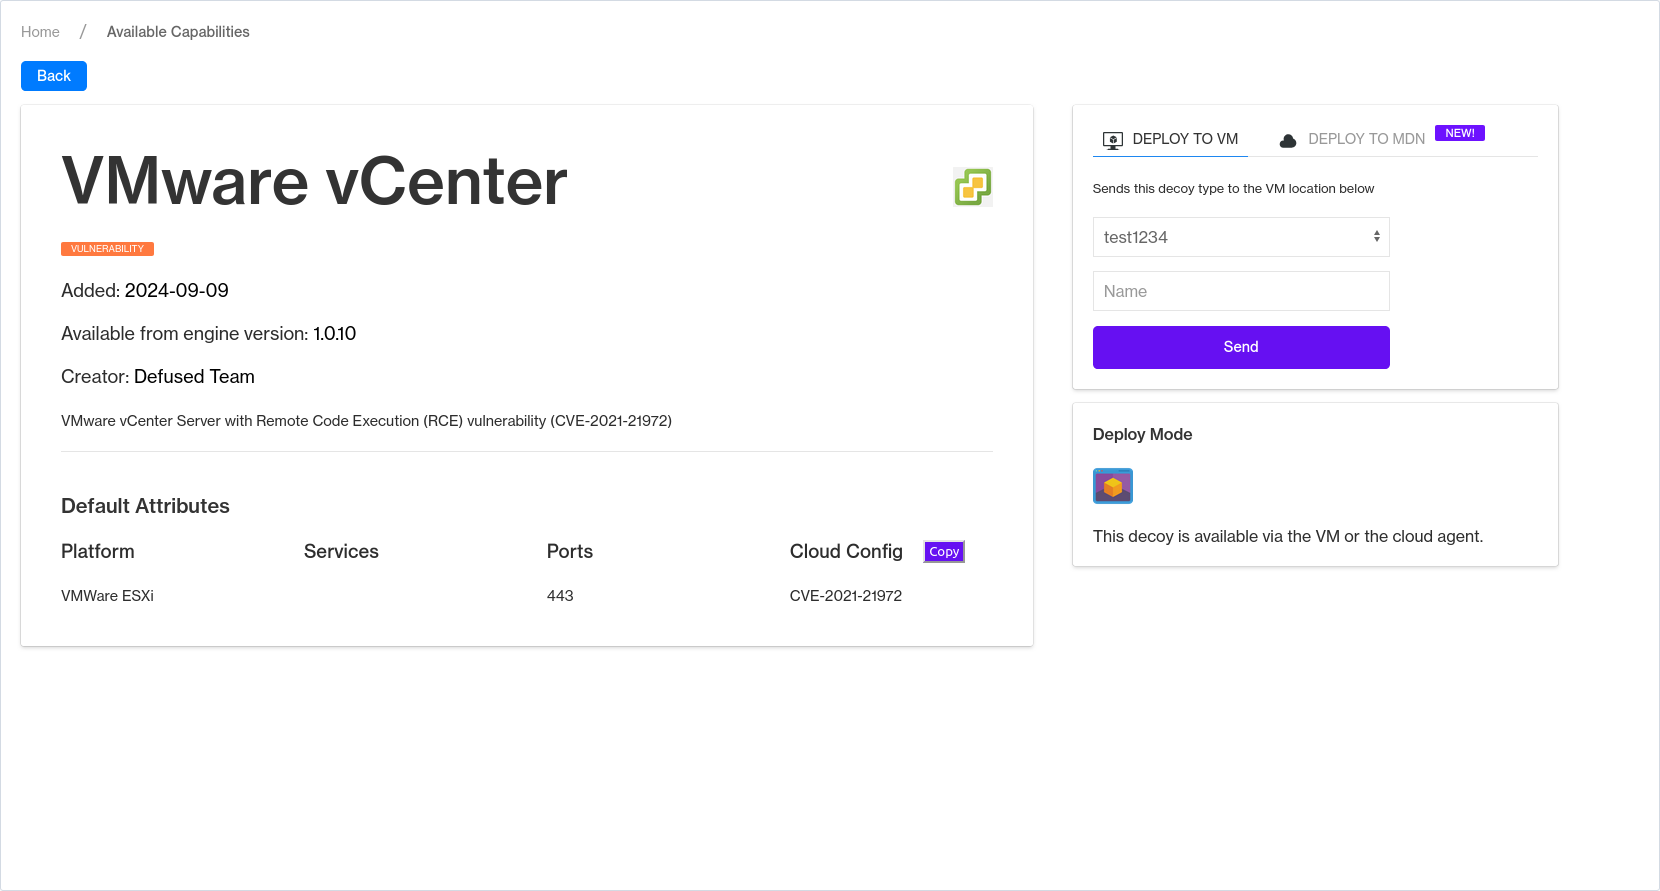Go back with the Back button
This screenshot has width=1660, height=891.
(54, 76)
